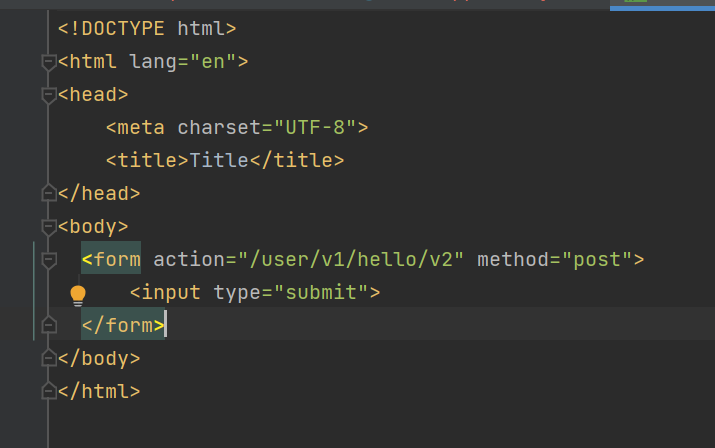The width and height of the screenshot is (715, 448).
Task: Click the word charset in the meta tag
Action: 219,127
